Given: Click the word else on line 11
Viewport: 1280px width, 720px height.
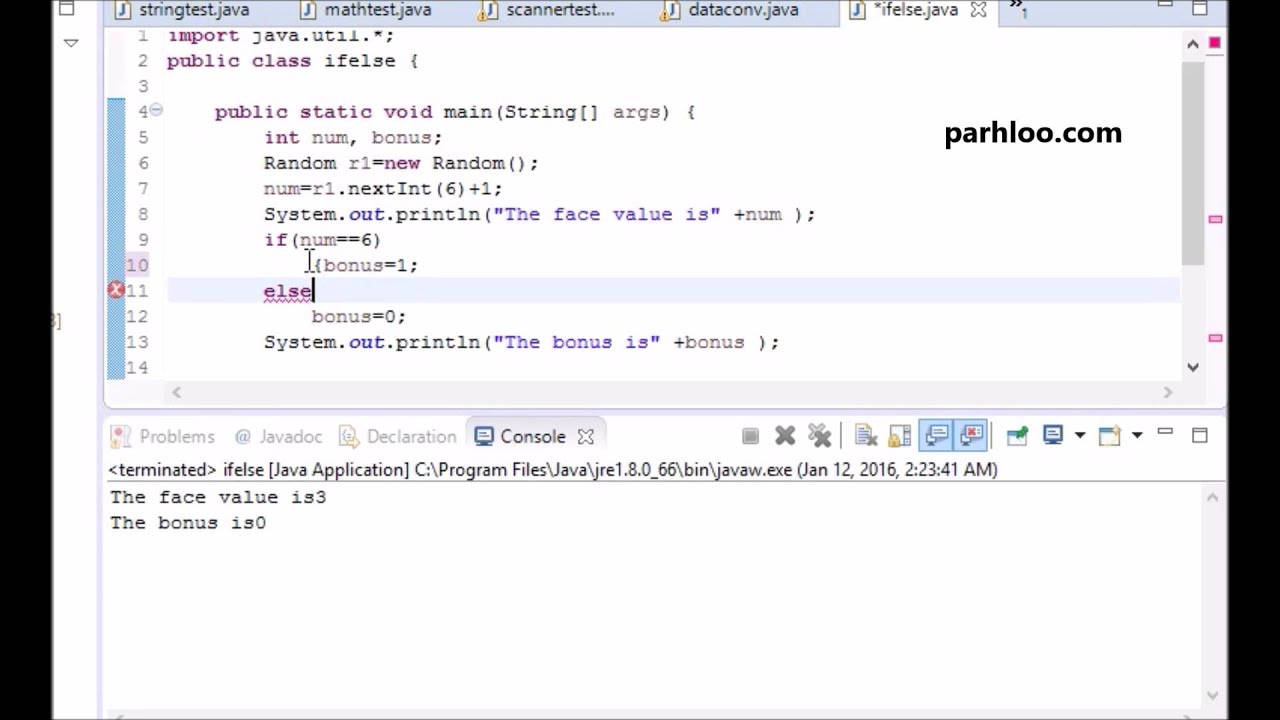Looking at the screenshot, I should (x=288, y=291).
